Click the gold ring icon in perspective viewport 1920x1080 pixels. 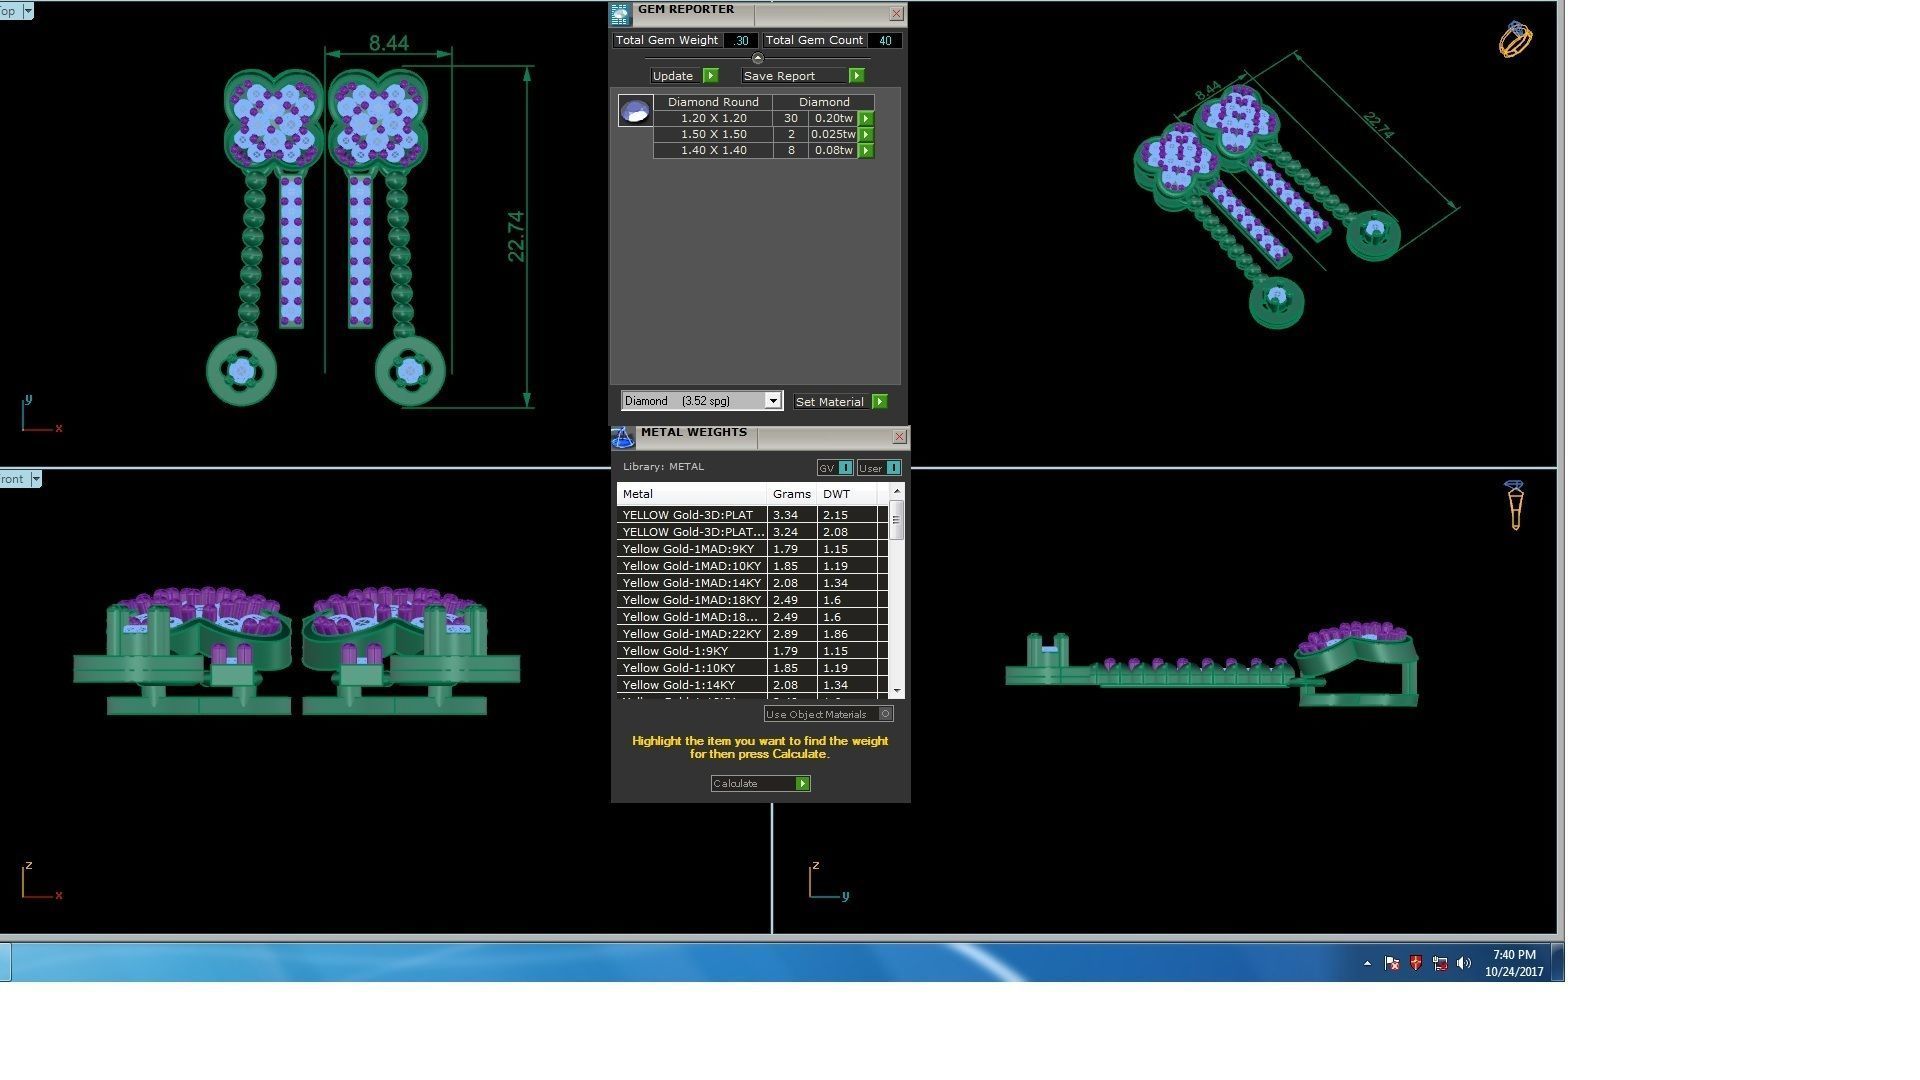coord(1514,40)
